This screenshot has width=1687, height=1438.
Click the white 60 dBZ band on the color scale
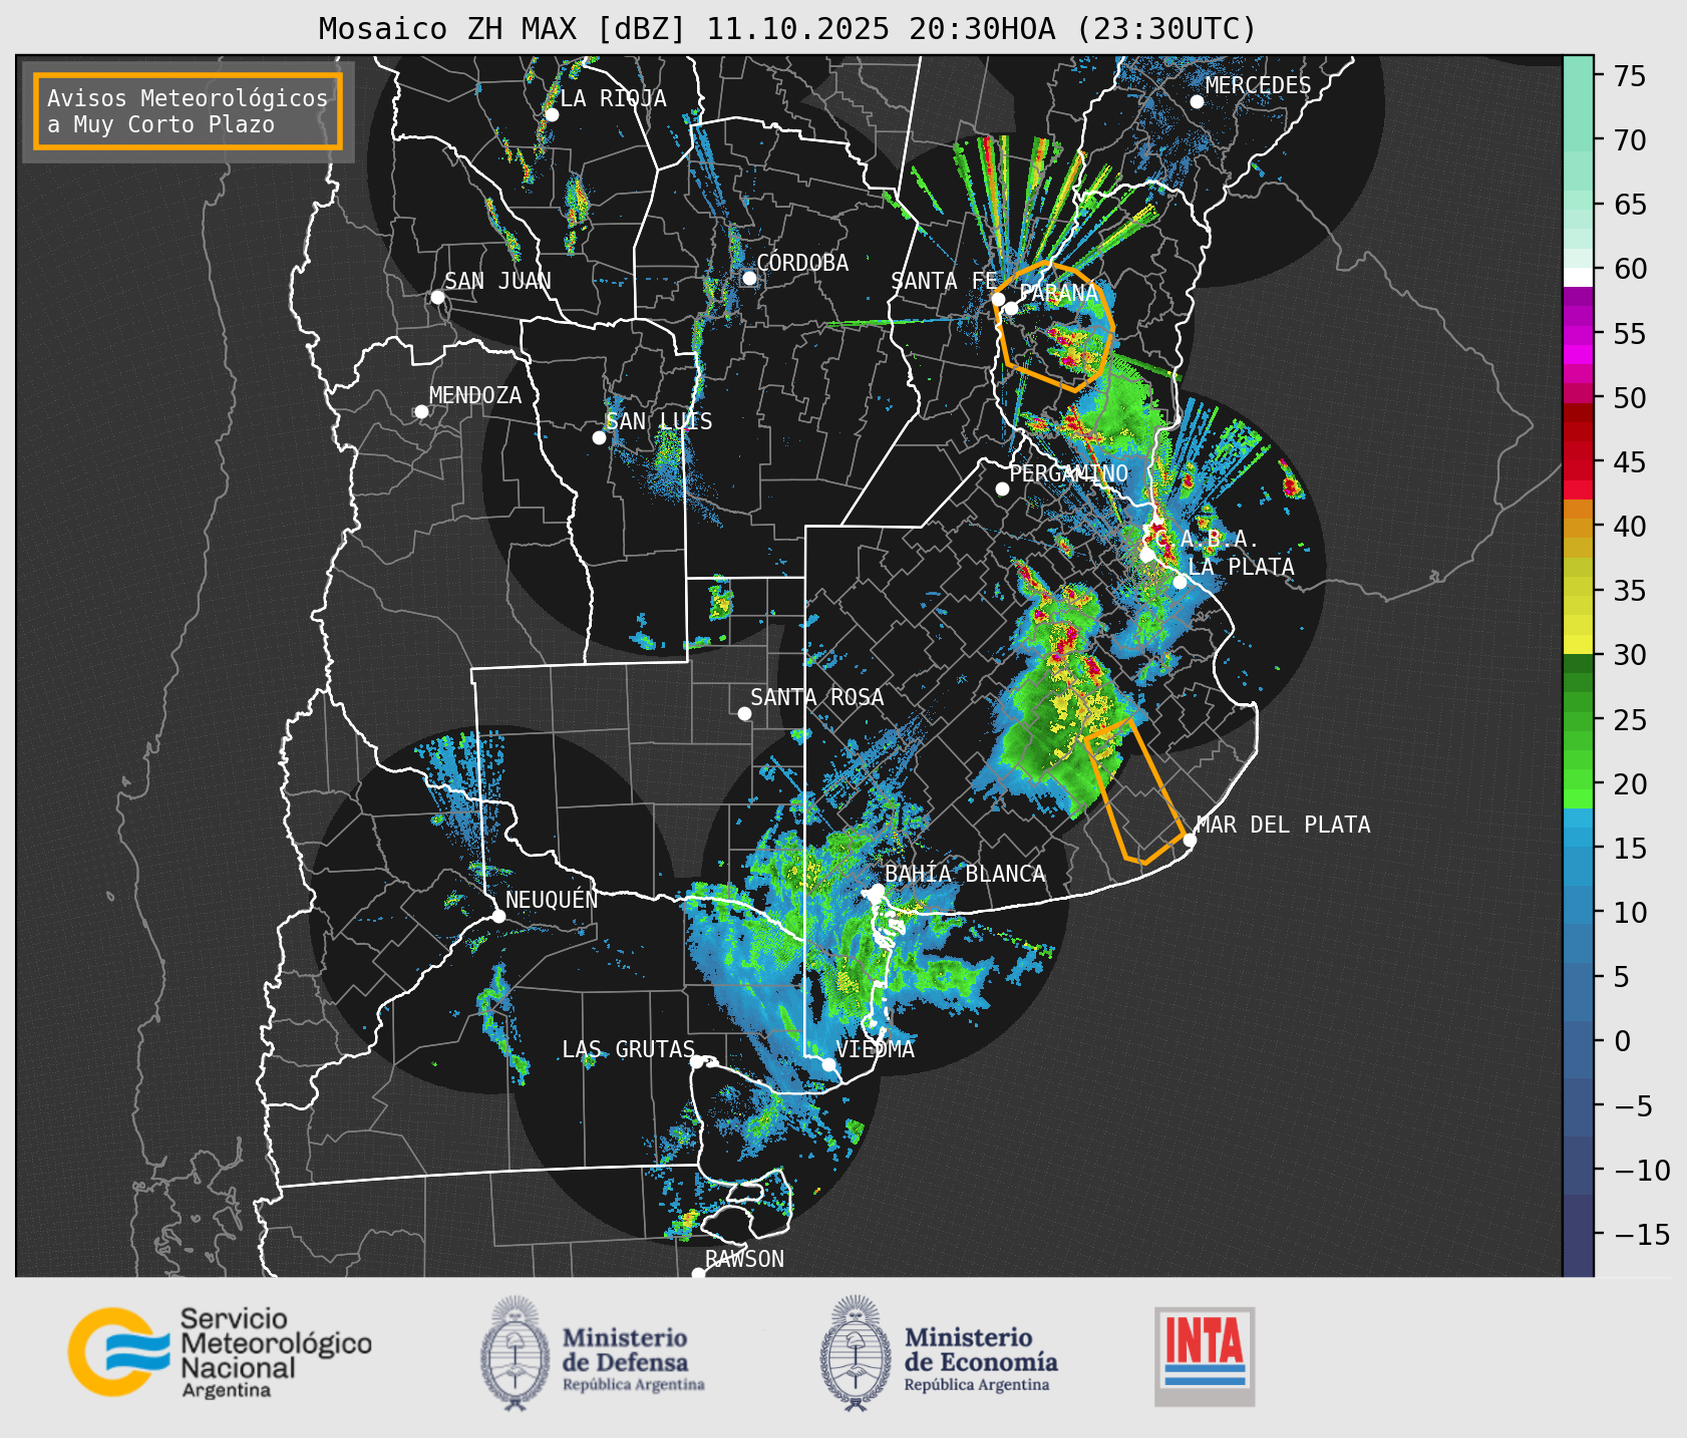[x=1578, y=277]
